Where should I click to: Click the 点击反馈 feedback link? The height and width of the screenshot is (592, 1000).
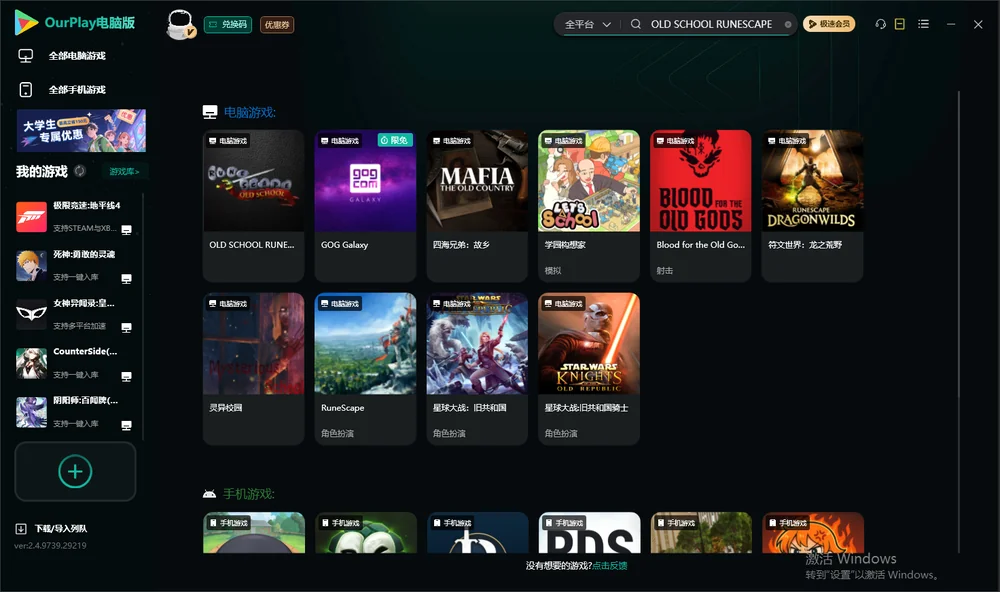tap(609, 565)
